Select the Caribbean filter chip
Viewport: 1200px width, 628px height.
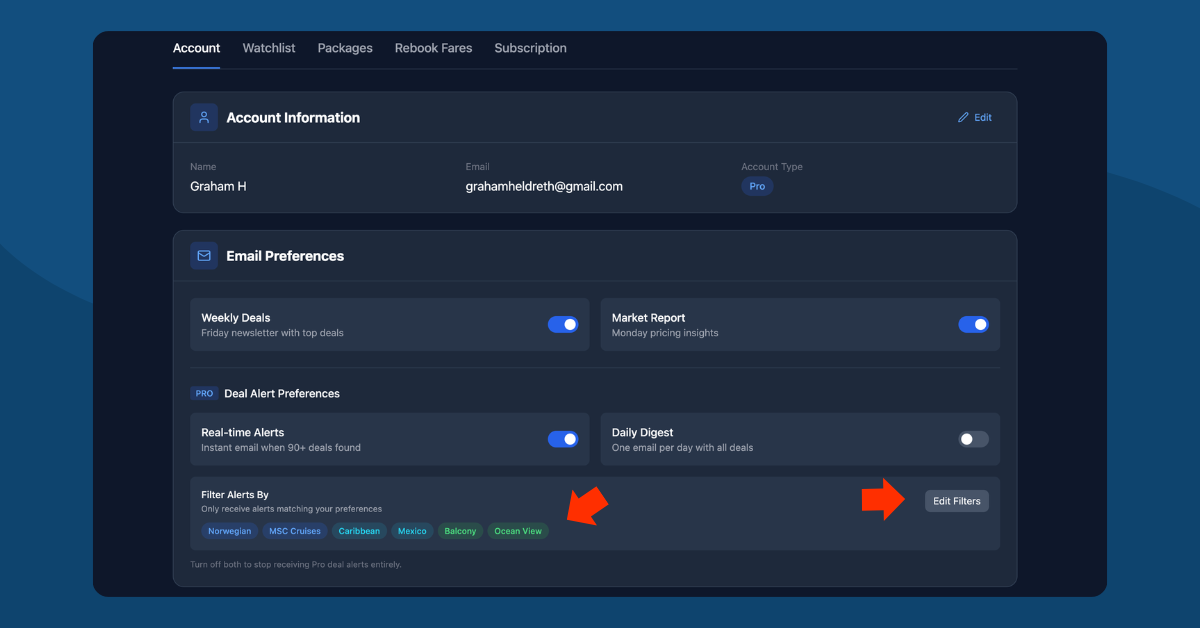[x=359, y=531]
